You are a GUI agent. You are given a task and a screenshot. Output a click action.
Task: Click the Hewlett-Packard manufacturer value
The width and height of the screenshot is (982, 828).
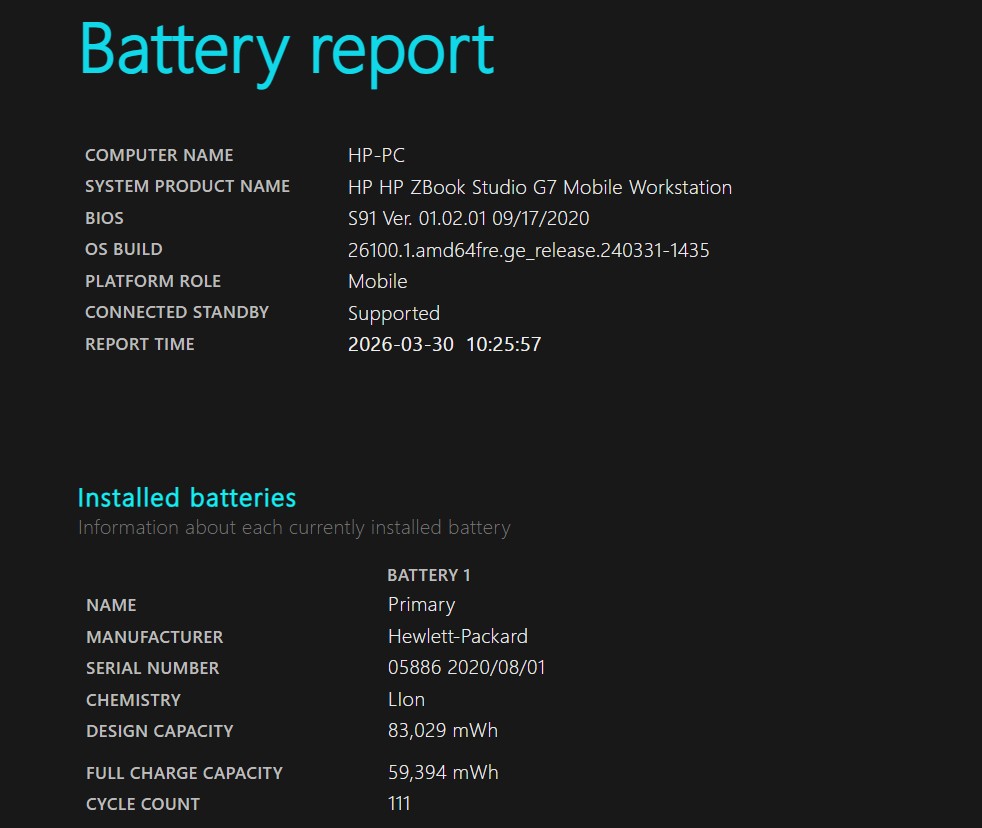(x=457, y=636)
